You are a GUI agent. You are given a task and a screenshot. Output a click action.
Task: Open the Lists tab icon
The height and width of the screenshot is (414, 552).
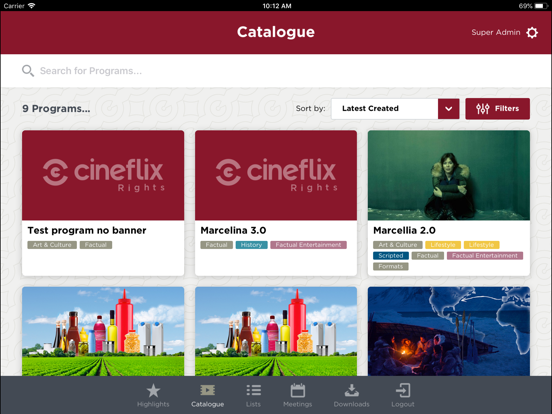(253, 390)
